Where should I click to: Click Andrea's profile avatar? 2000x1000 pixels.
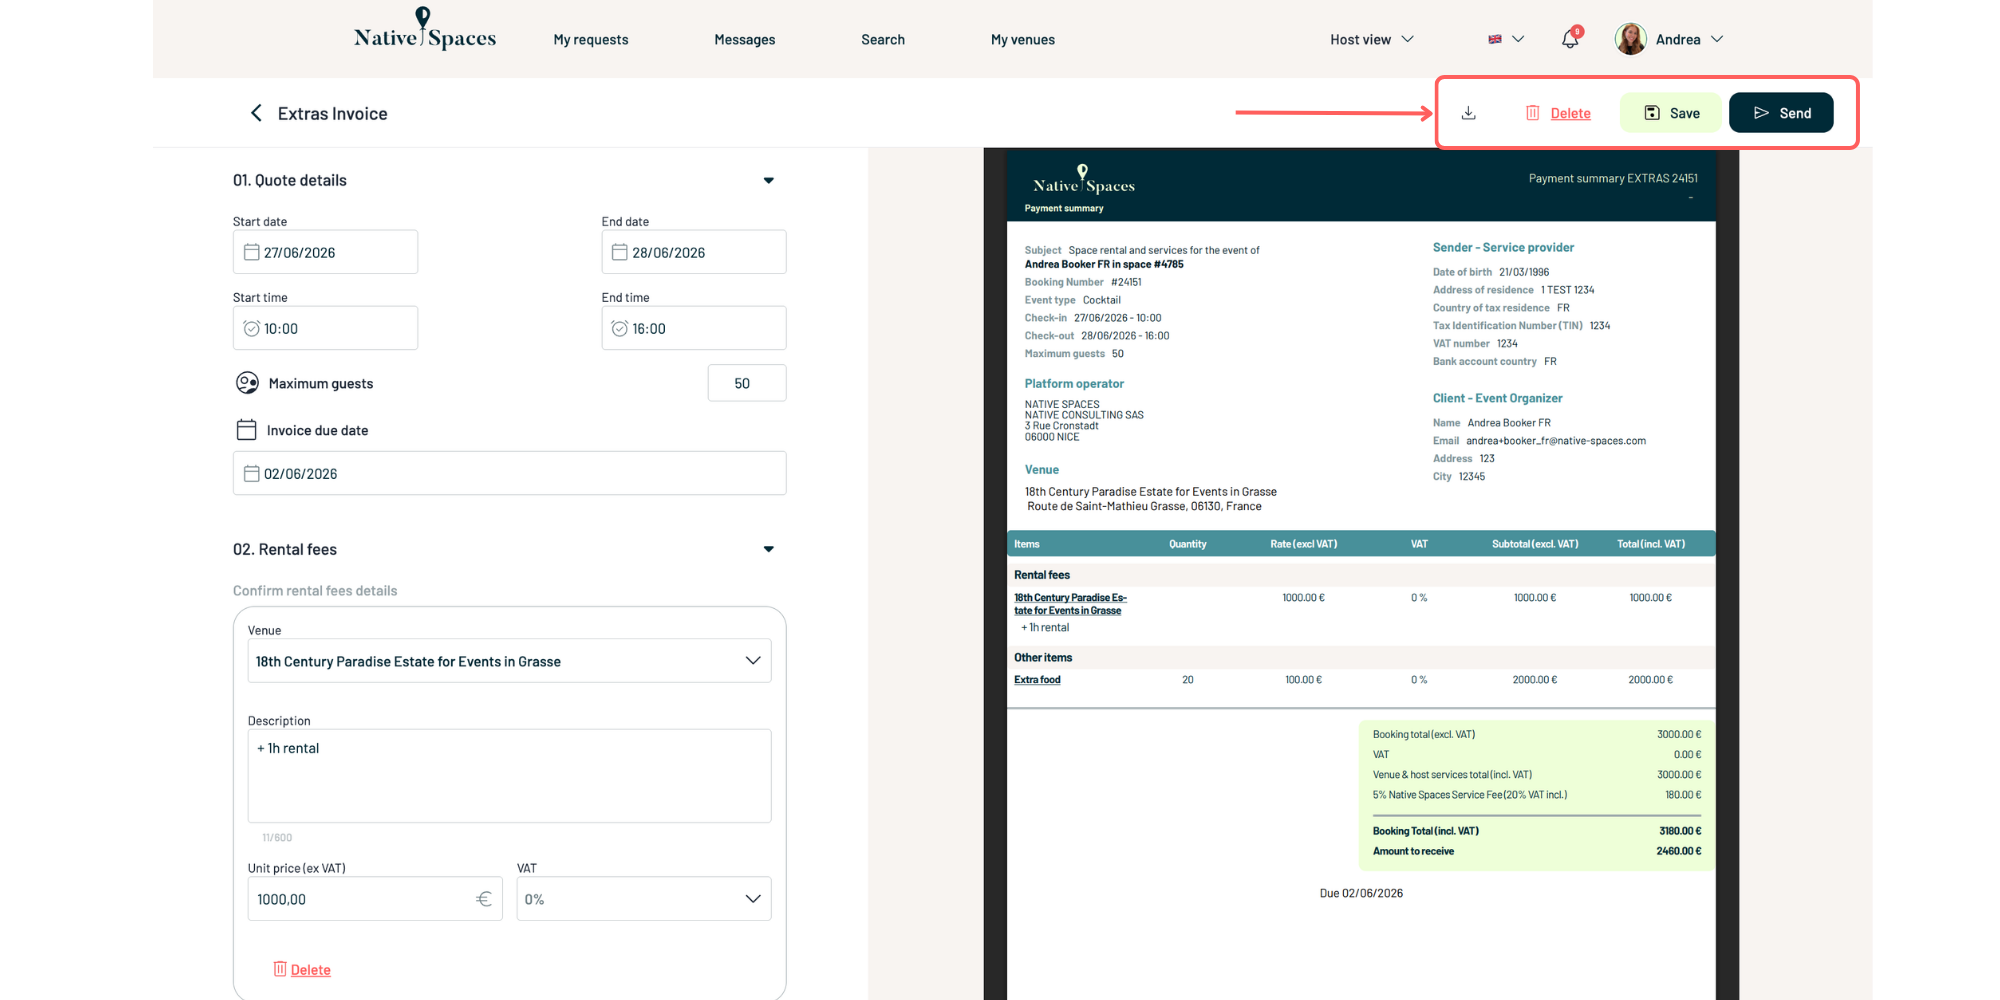click(1631, 39)
